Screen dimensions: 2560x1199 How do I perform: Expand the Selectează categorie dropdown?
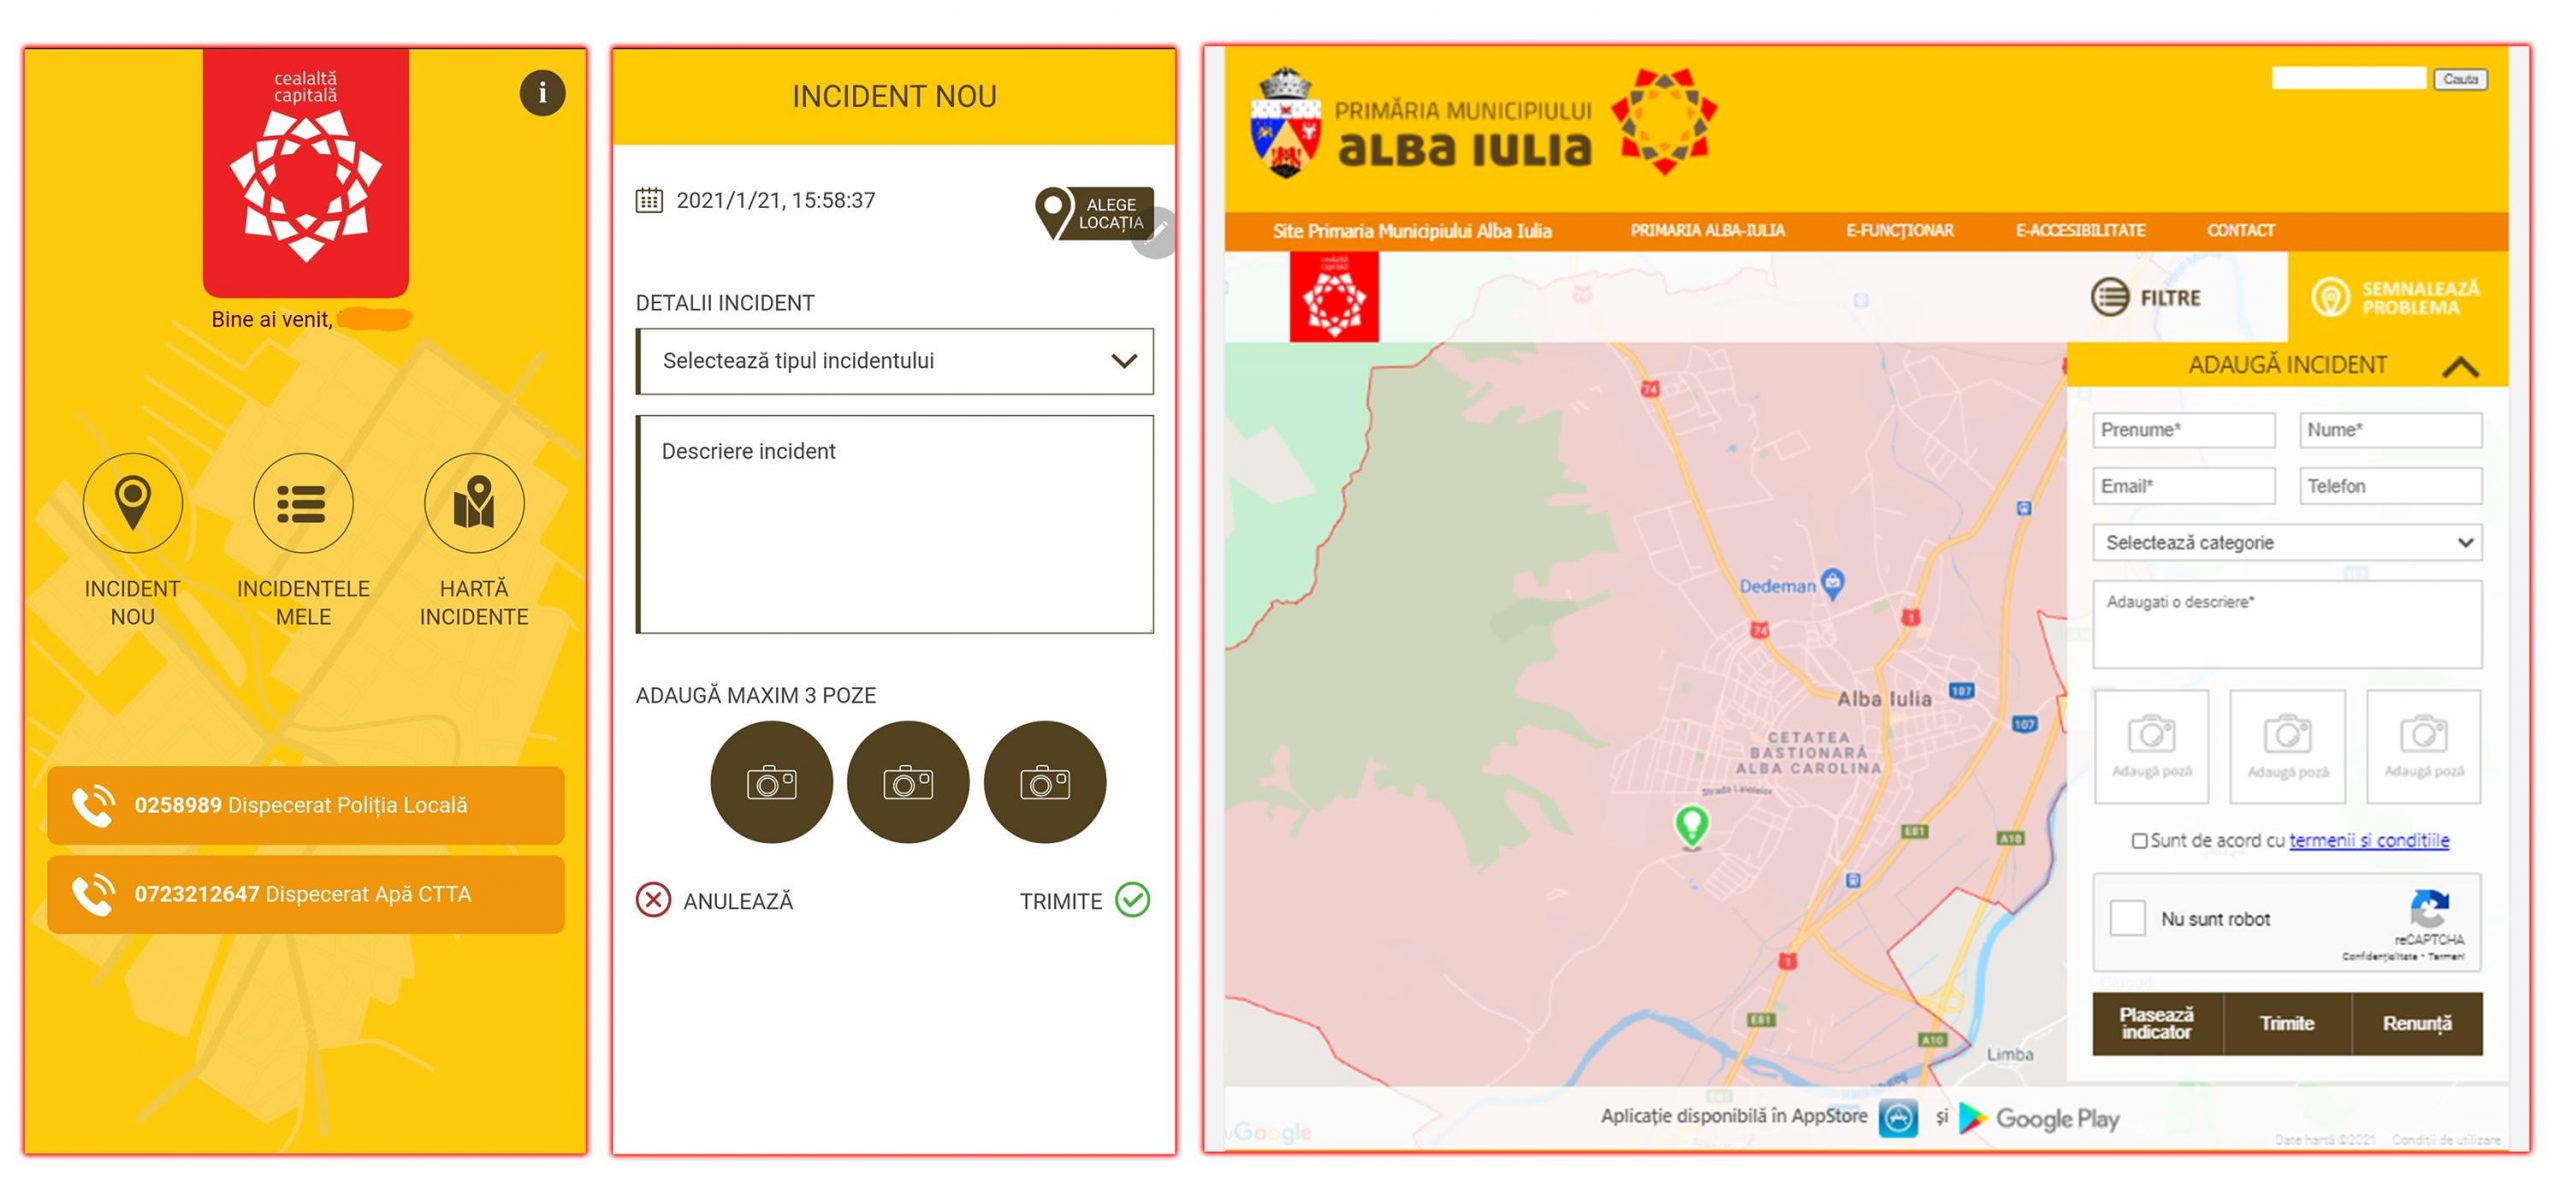click(x=2286, y=543)
